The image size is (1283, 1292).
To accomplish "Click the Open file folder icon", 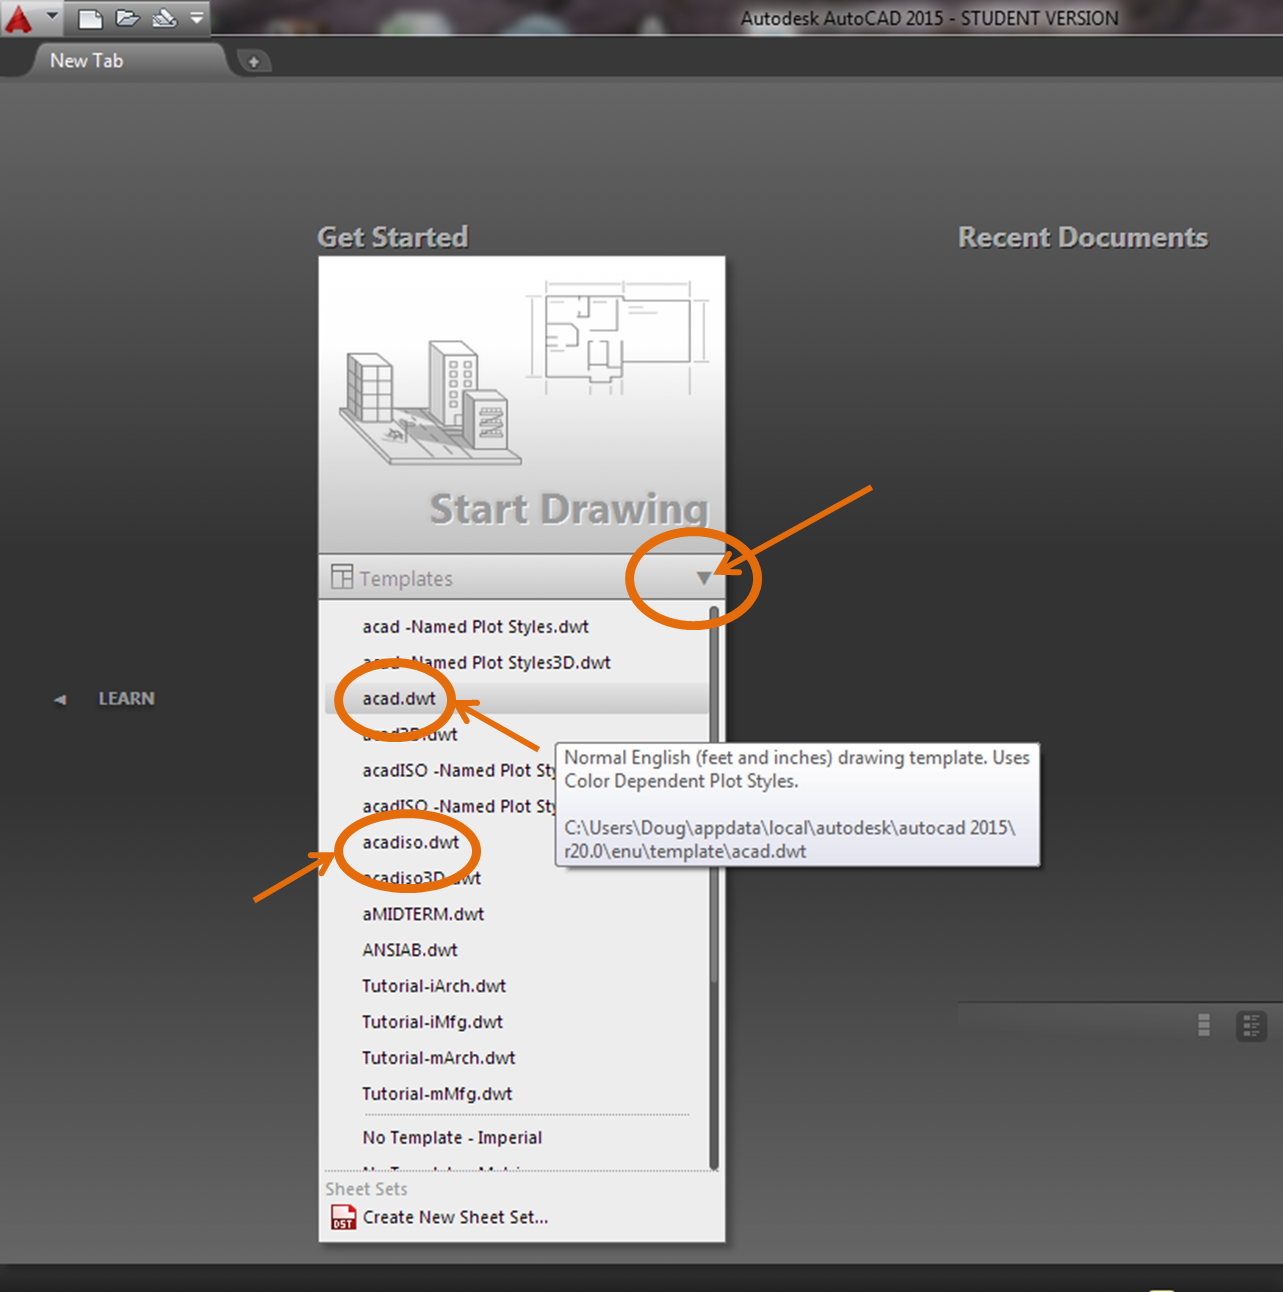I will click(127, 18).
